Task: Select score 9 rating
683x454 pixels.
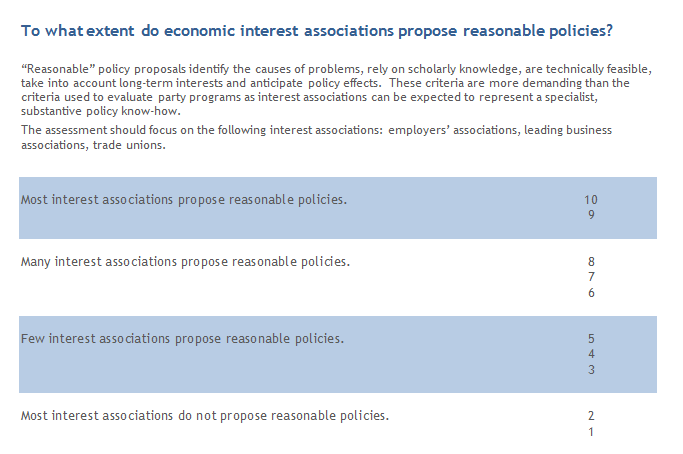Action: (x=591, y=215)
